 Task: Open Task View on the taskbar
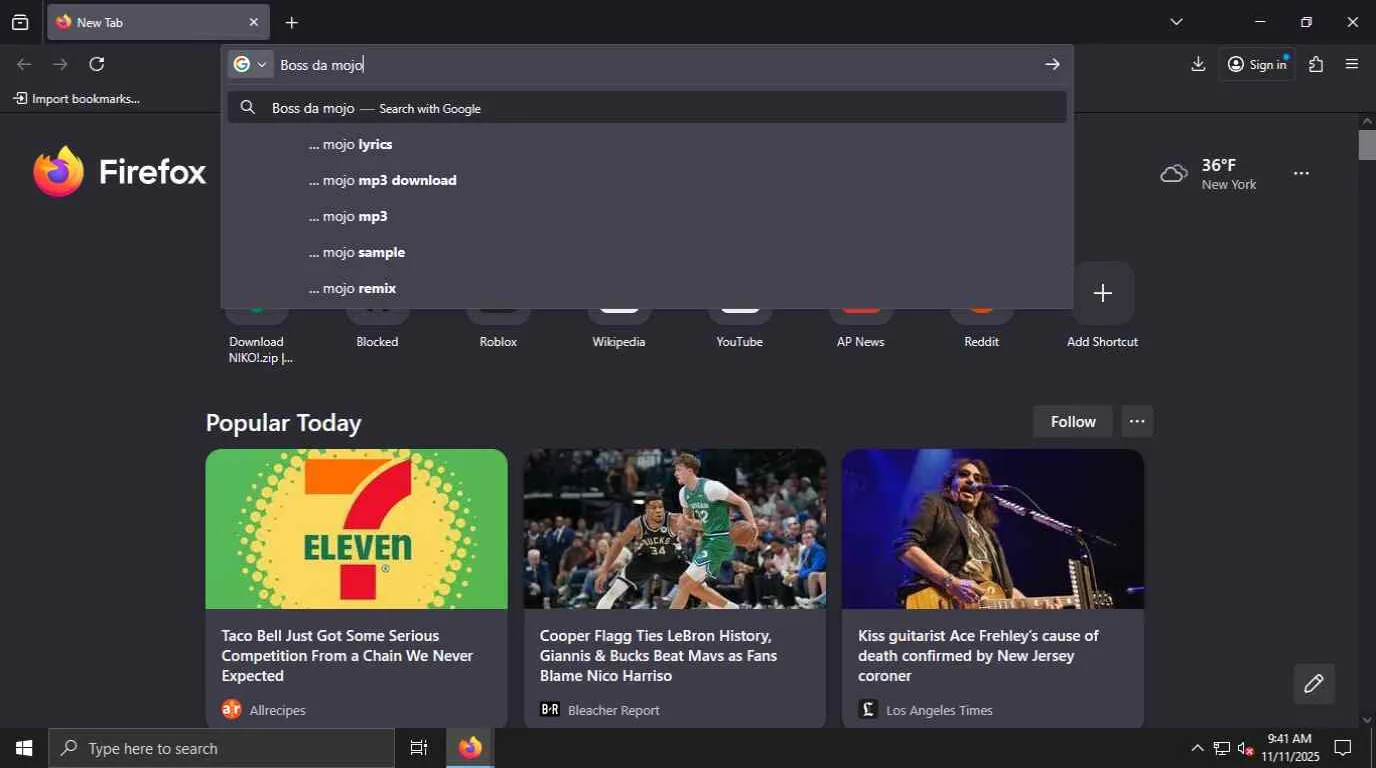(x=419, y=748)
